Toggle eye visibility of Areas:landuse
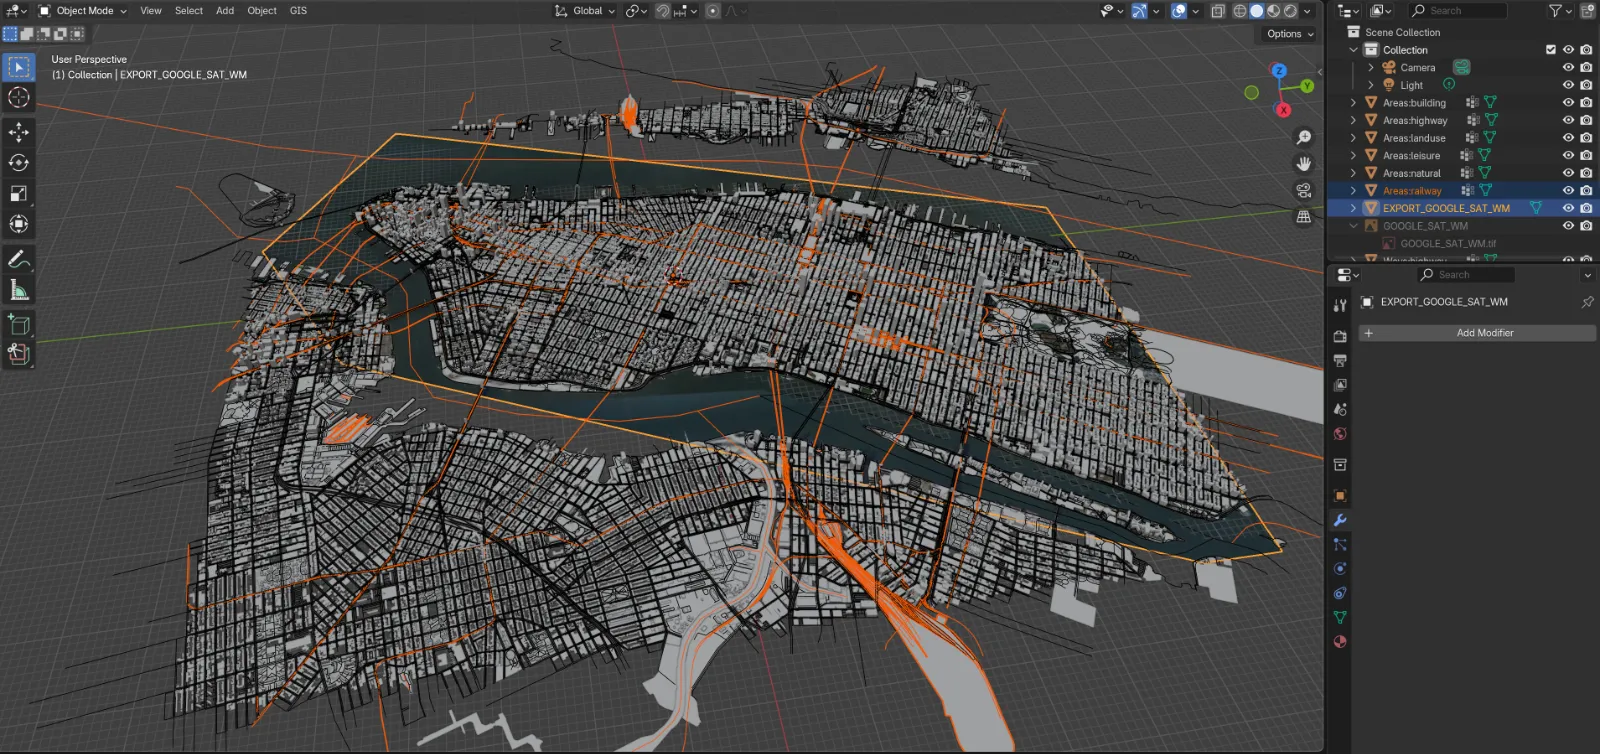This screenshot has height=754, width=1600. [x=1568, y=138]
